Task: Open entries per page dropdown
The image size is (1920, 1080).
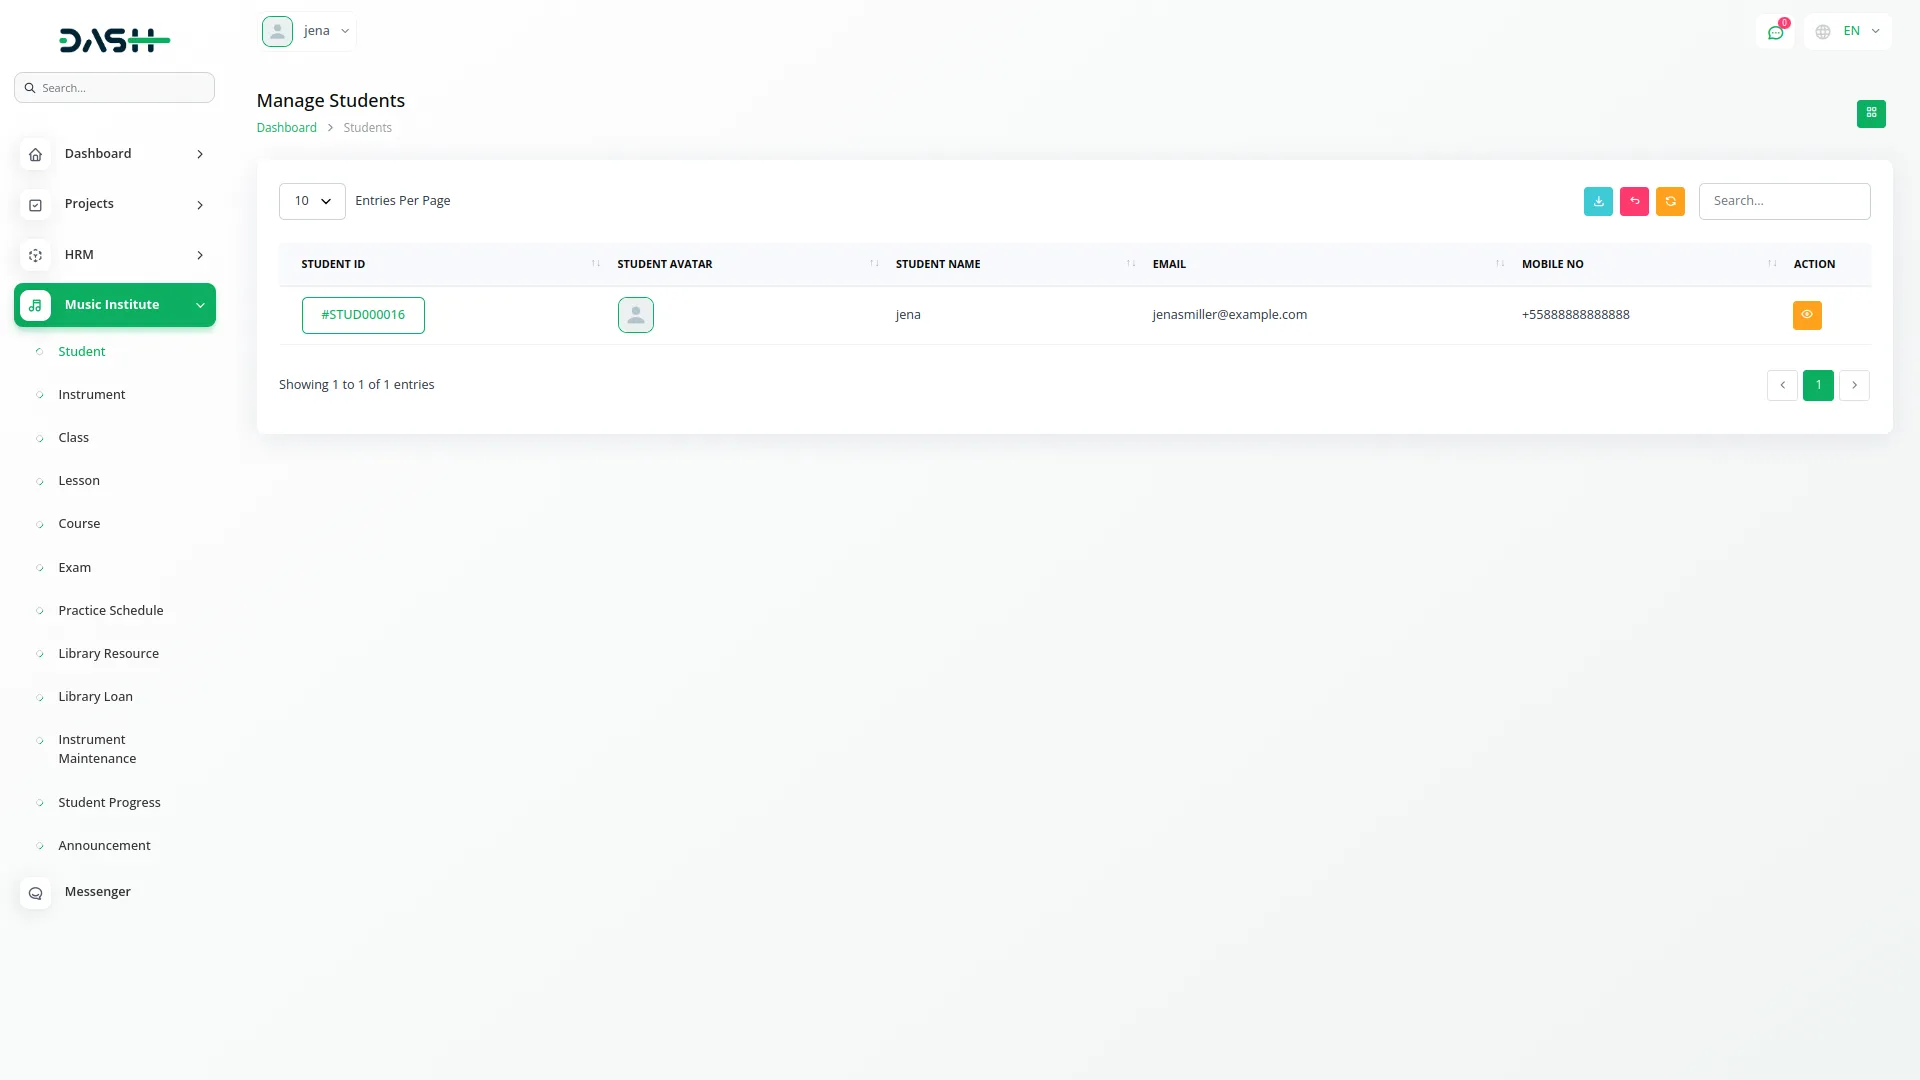Action: [312, 201]
